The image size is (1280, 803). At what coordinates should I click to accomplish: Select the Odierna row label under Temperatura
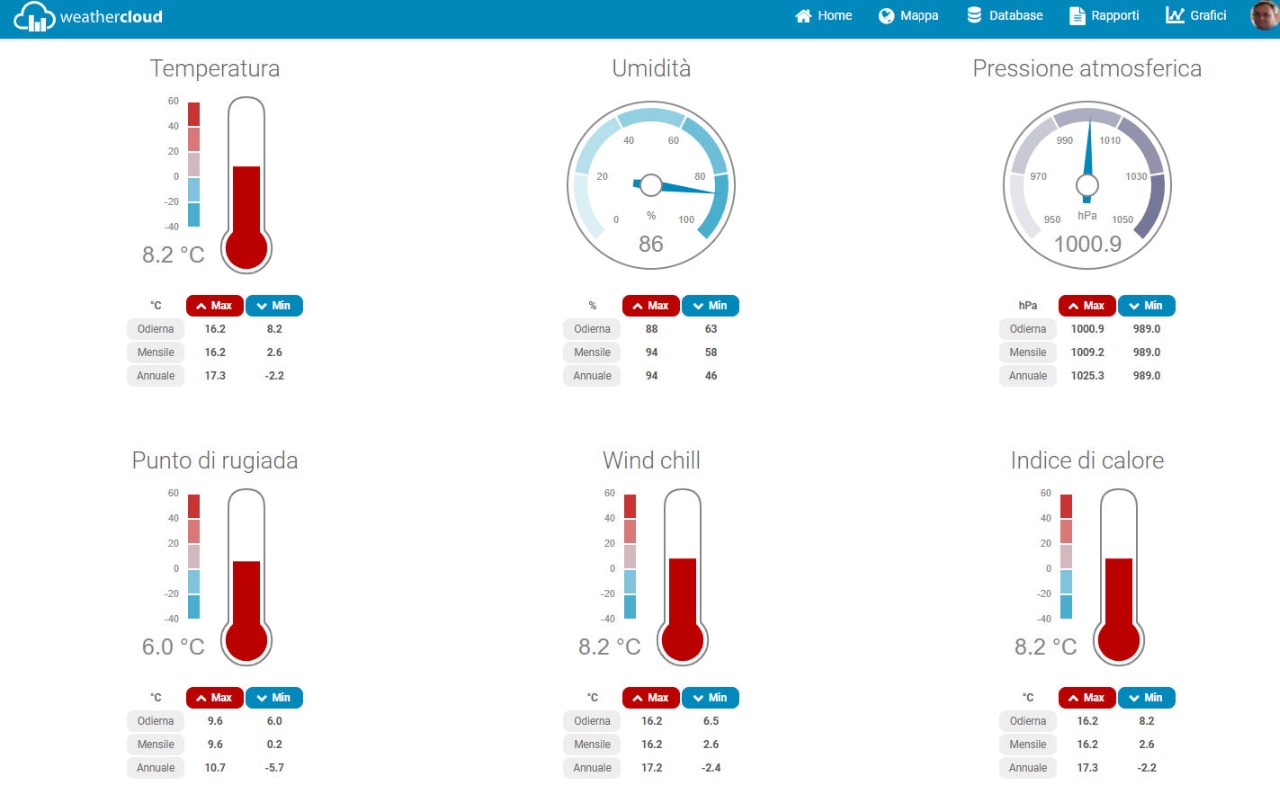coord(156,329)
